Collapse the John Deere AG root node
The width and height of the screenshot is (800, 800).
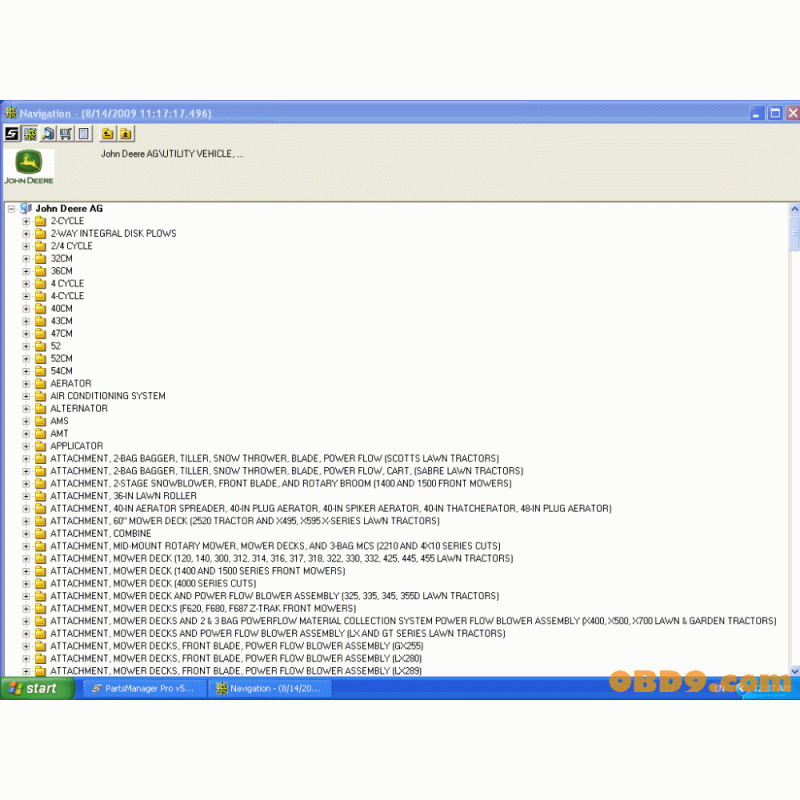click(x=11, y=209)
